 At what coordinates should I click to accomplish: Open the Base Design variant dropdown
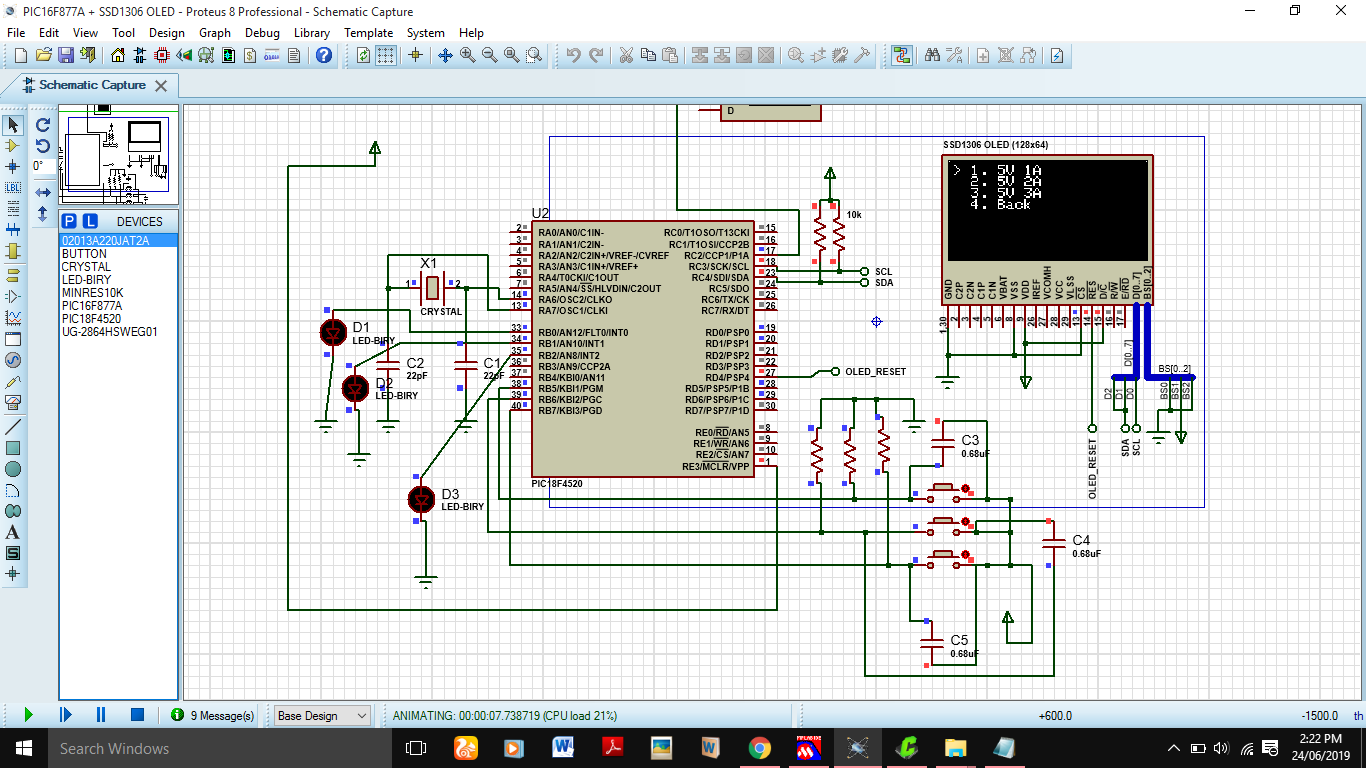(323, 715)
